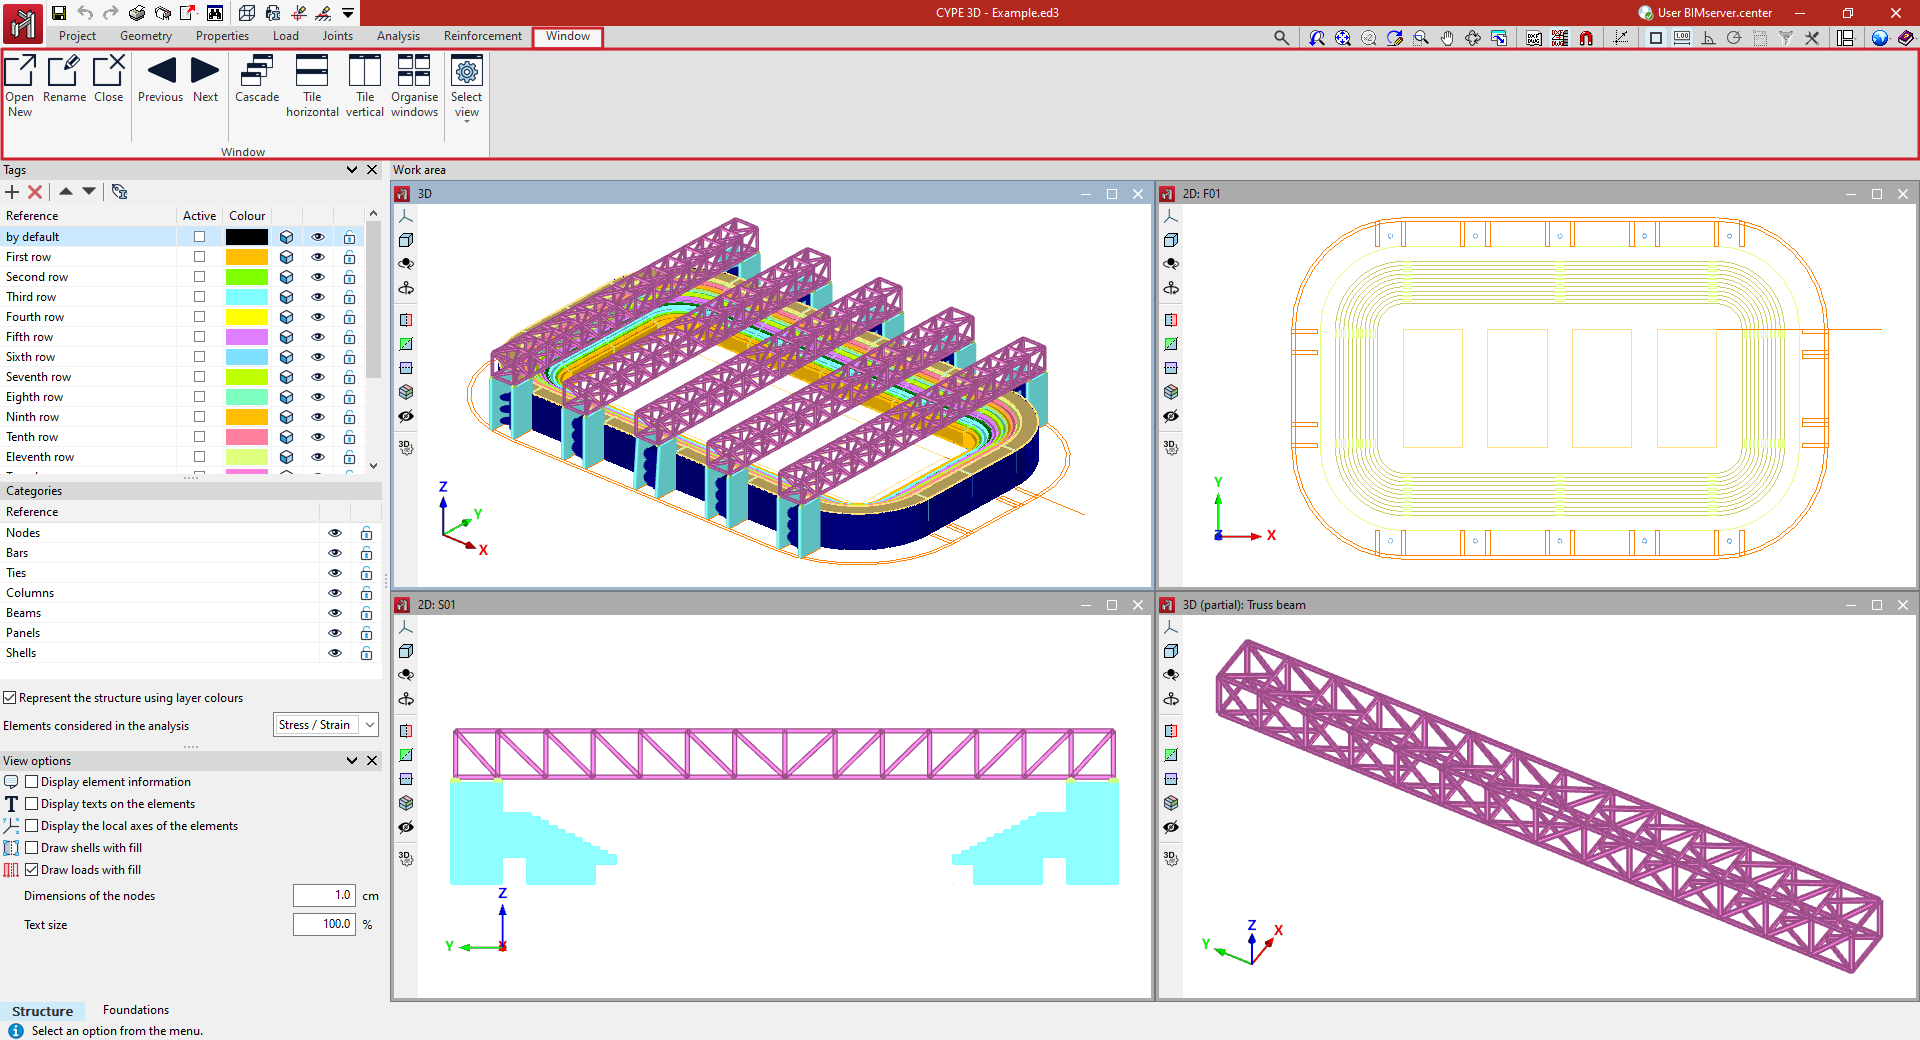Check Active box for by default tag
1920x1040 pixels.
[x=199, y=237]
